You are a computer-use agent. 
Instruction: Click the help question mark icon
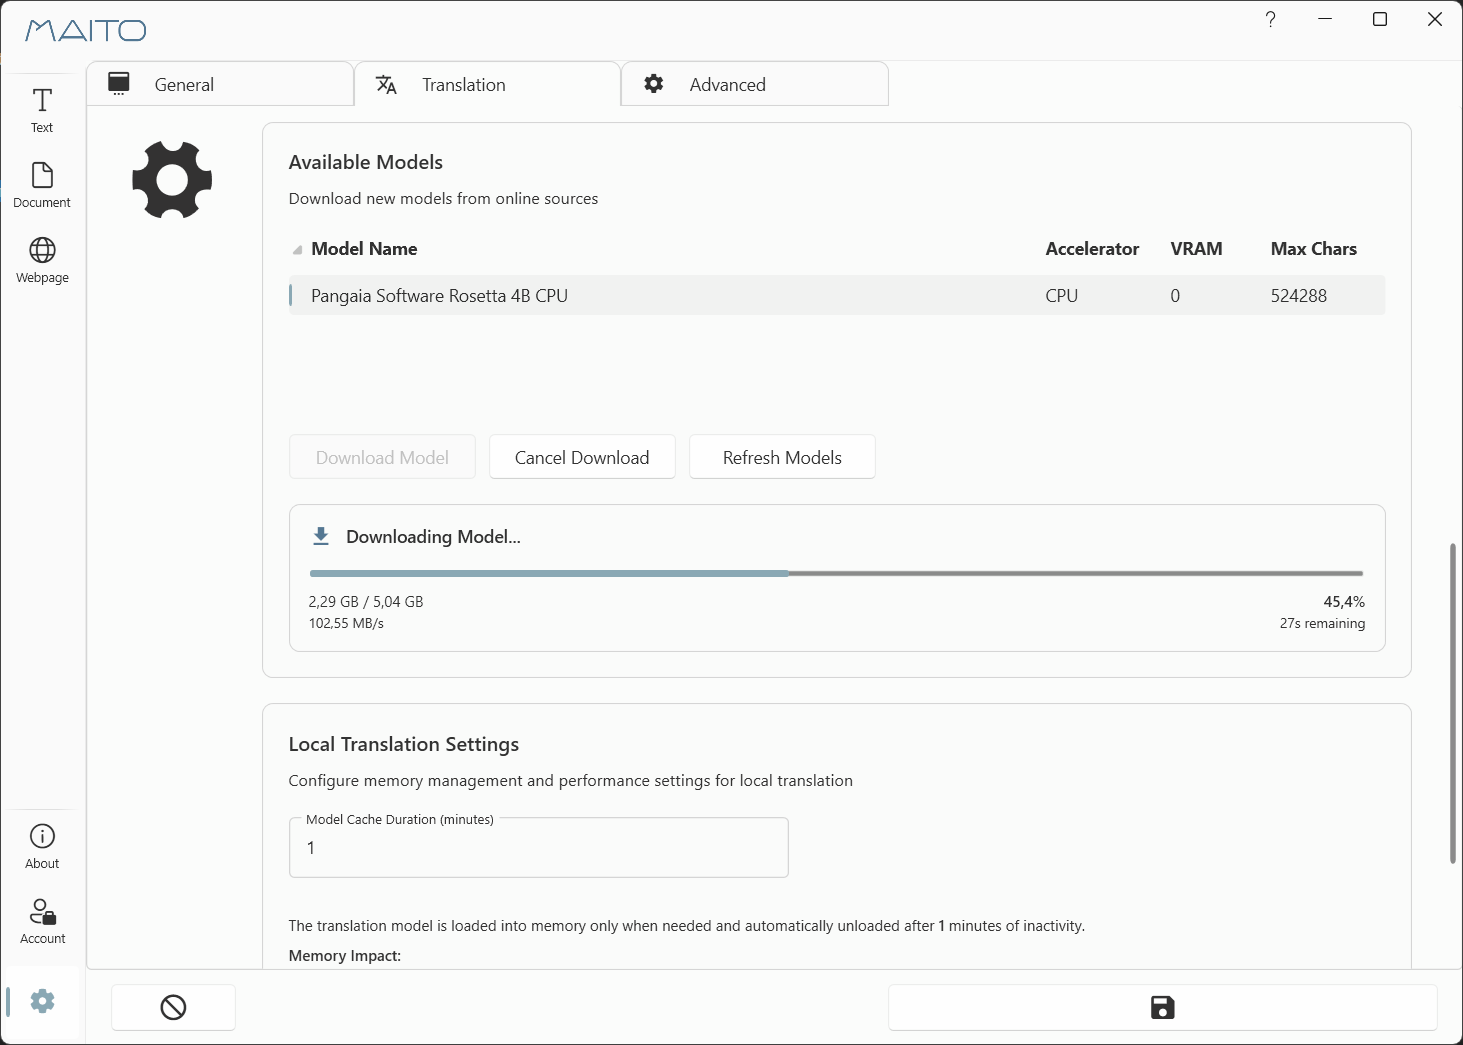1270,19
